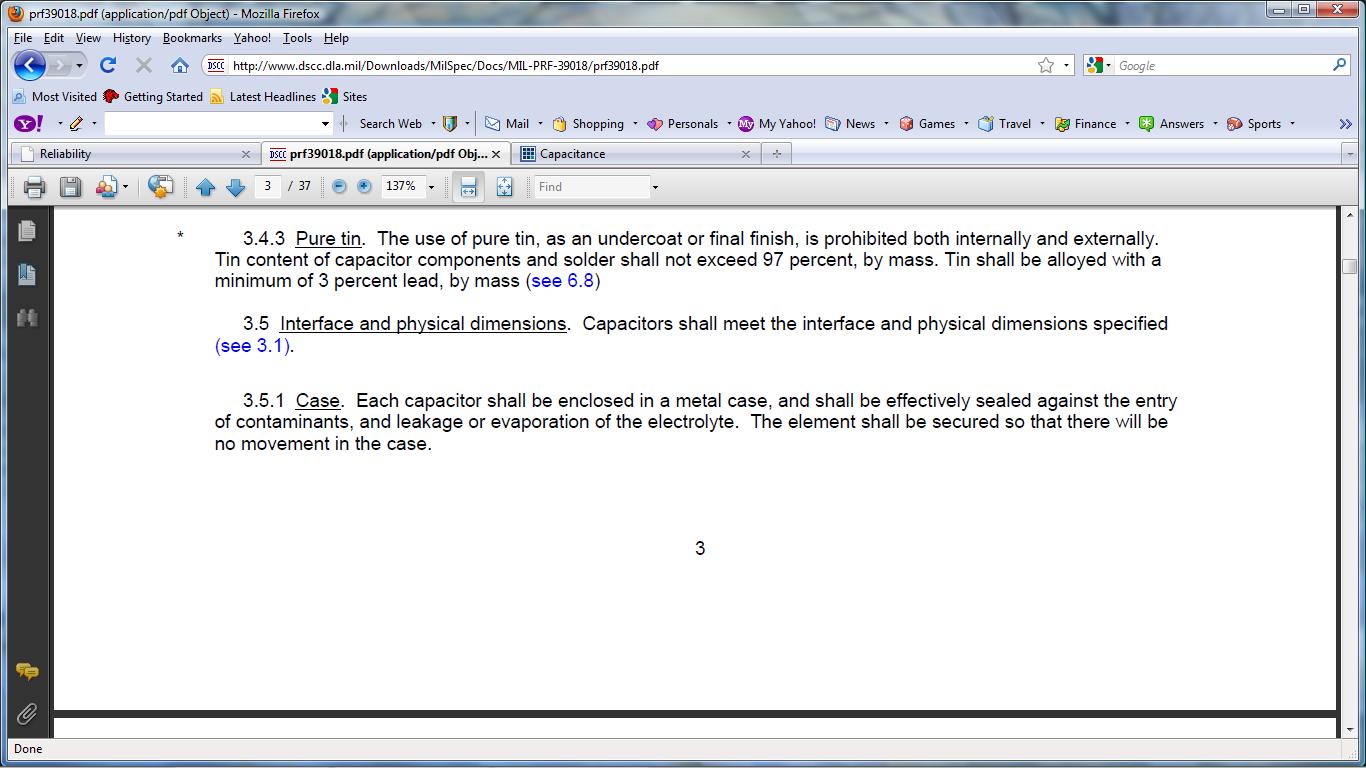Click the PDF page number field
This screenshot has width=1366, height=768.
click(267, 187)
